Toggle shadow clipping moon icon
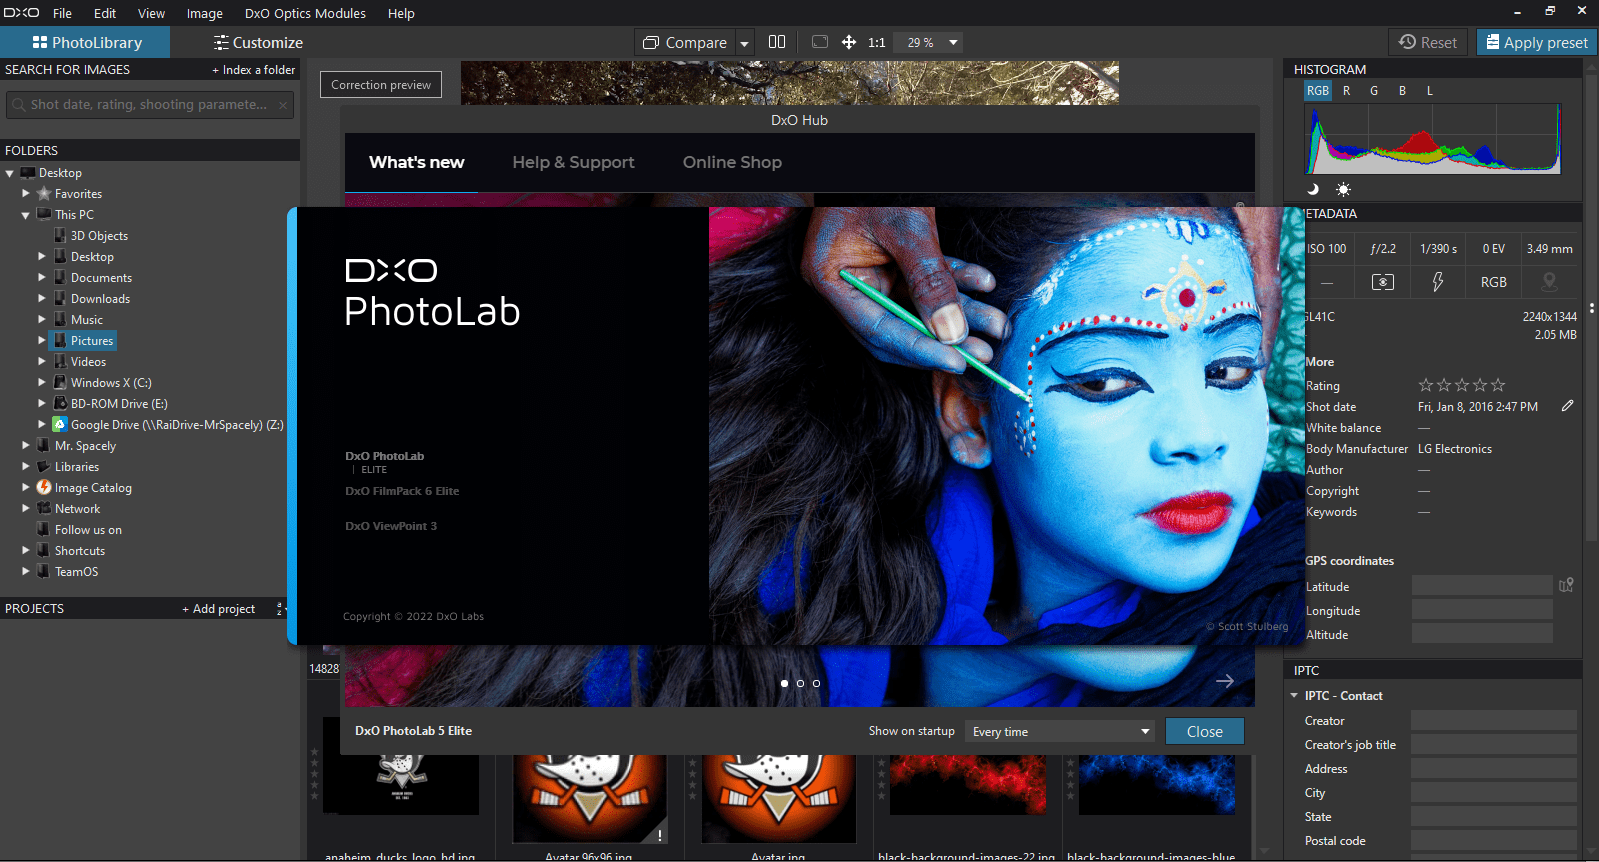This screenshot has width=1599, height=862. pos(1313,189)
